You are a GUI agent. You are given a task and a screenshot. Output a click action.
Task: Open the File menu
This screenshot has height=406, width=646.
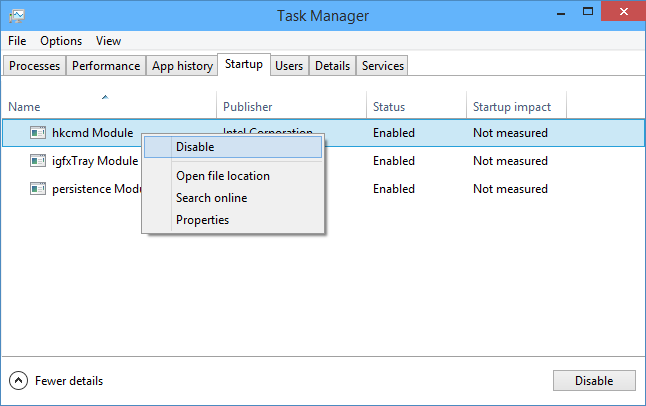tap(17, 41)
